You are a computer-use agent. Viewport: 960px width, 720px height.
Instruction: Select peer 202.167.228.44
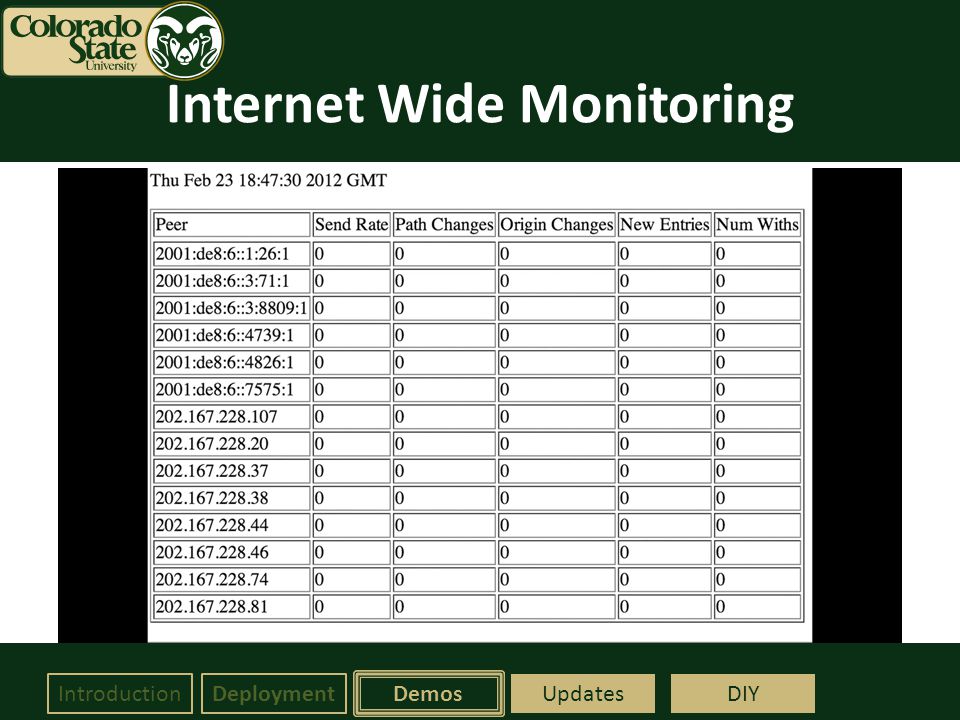pos(231,525)
